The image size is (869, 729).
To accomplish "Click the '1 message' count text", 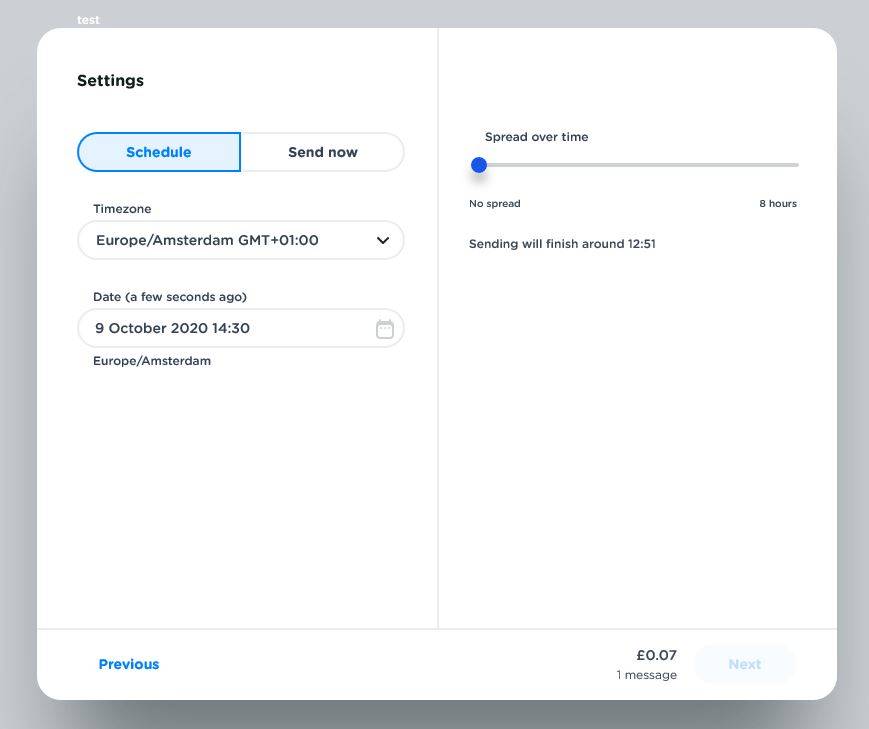I will [646, 675].
